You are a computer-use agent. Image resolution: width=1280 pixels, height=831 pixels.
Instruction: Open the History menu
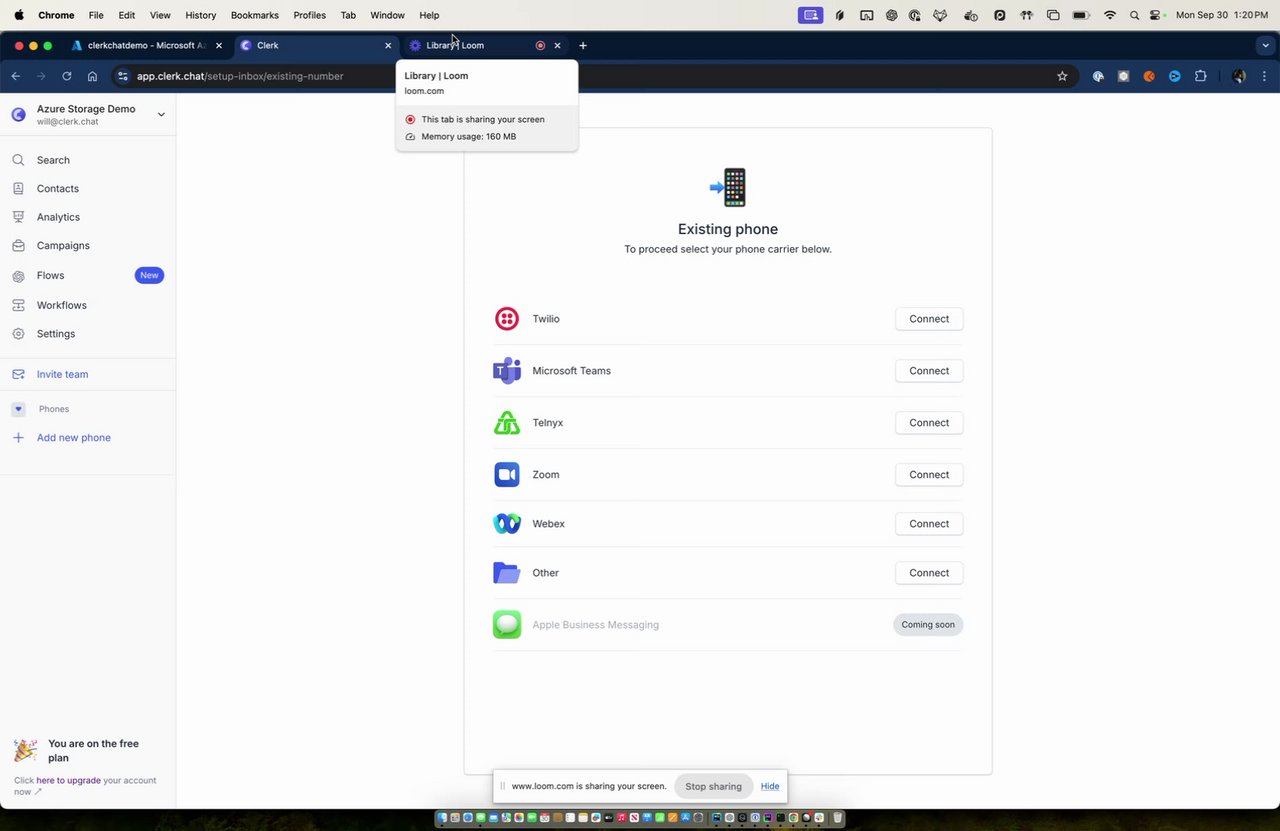(x=200, y=15)
